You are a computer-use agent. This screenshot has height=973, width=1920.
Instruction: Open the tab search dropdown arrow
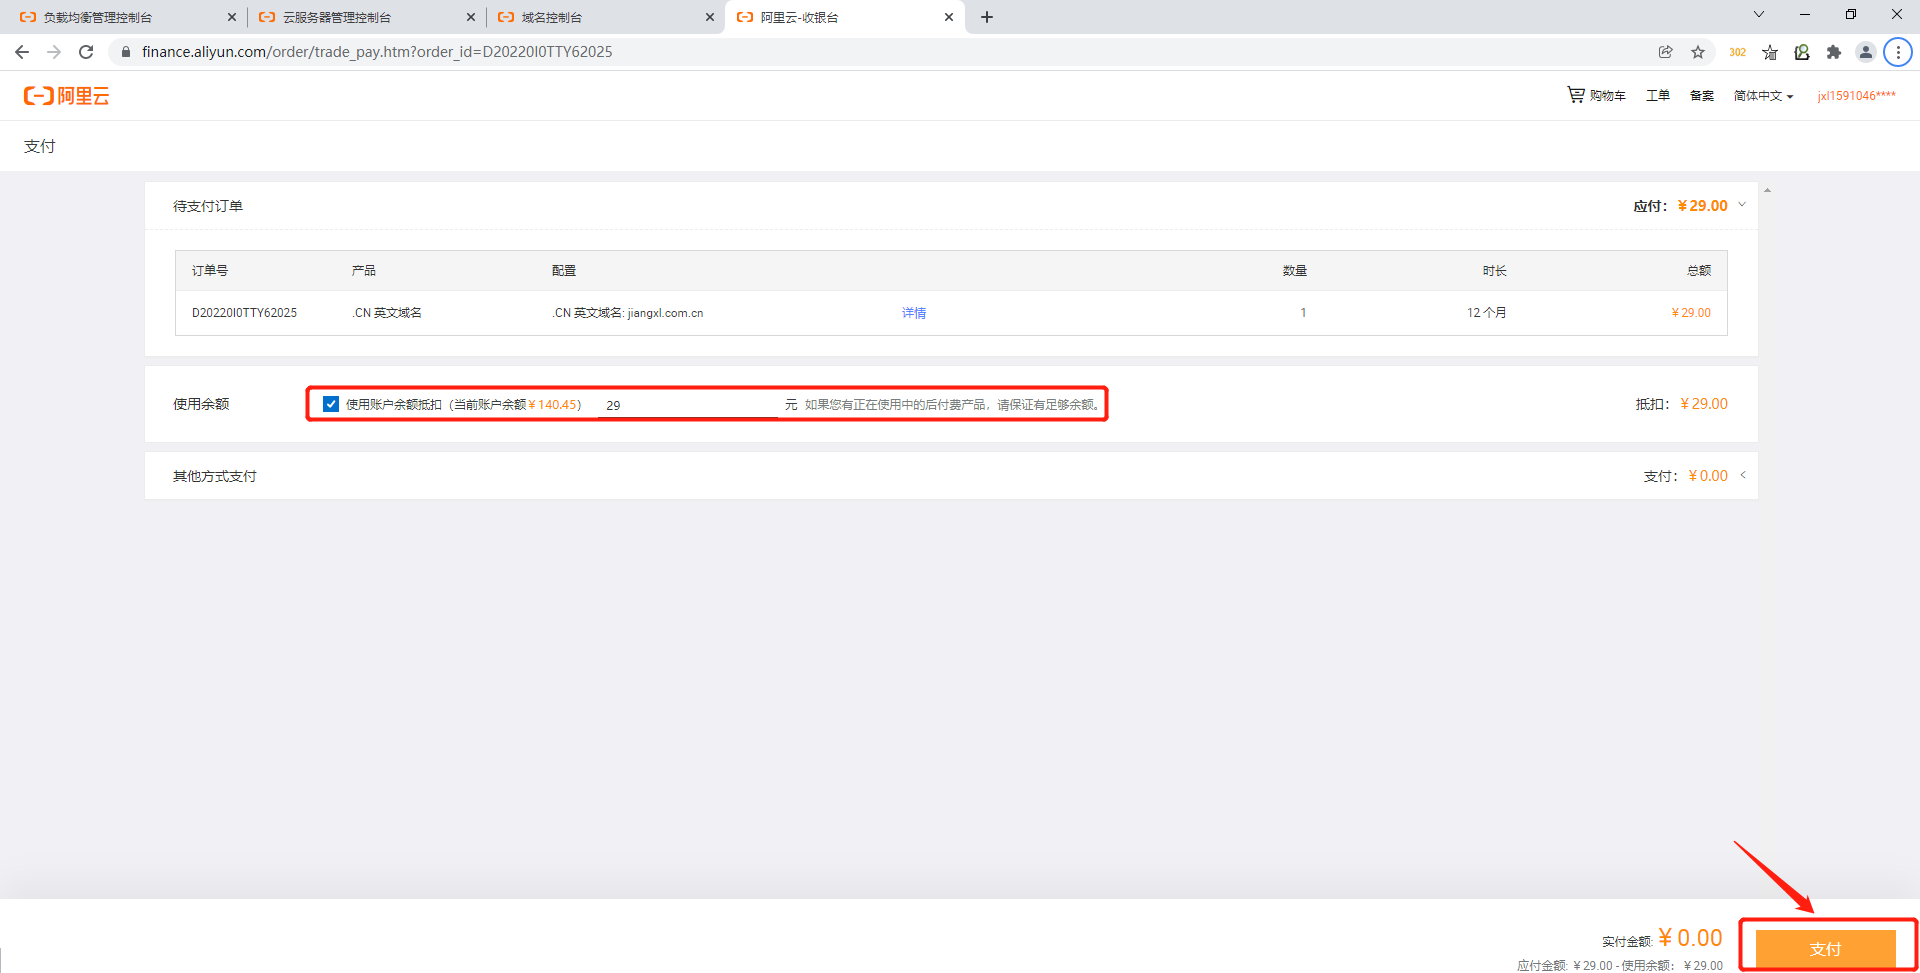coord(1759,14)
